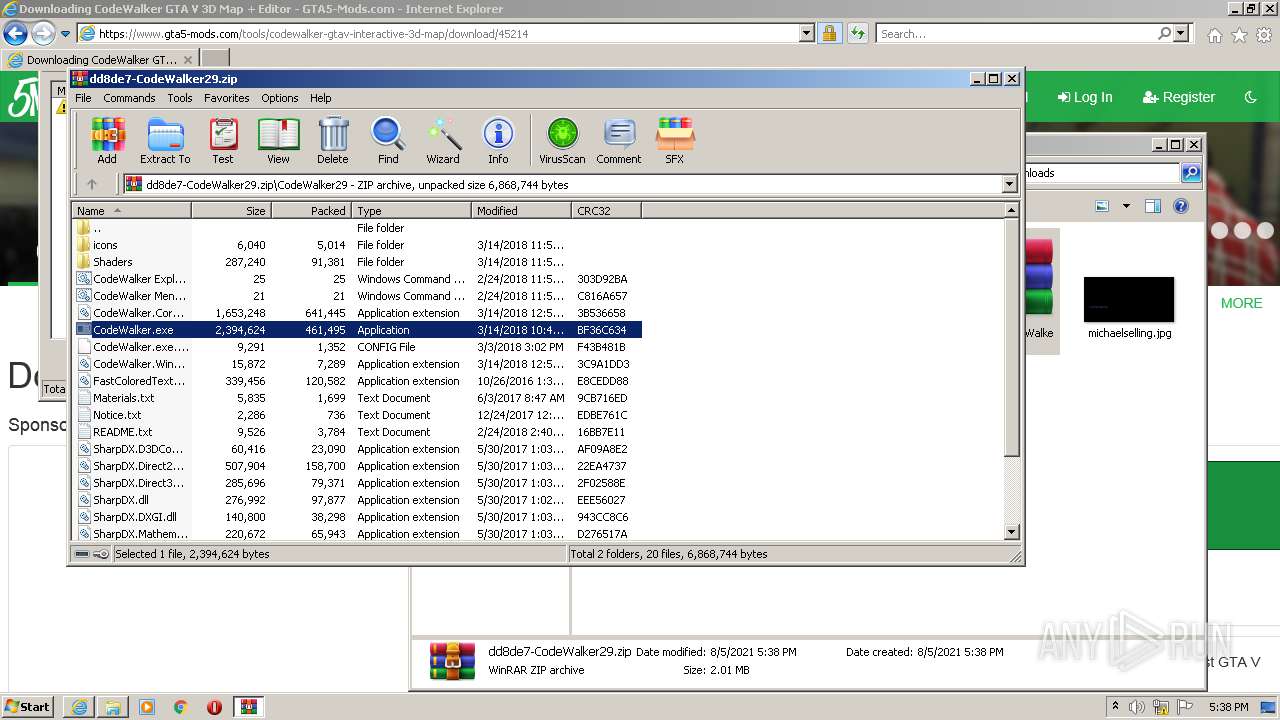Click the IE back navigation button
This screenshot has width=1280, height=720.
[15, 34]
